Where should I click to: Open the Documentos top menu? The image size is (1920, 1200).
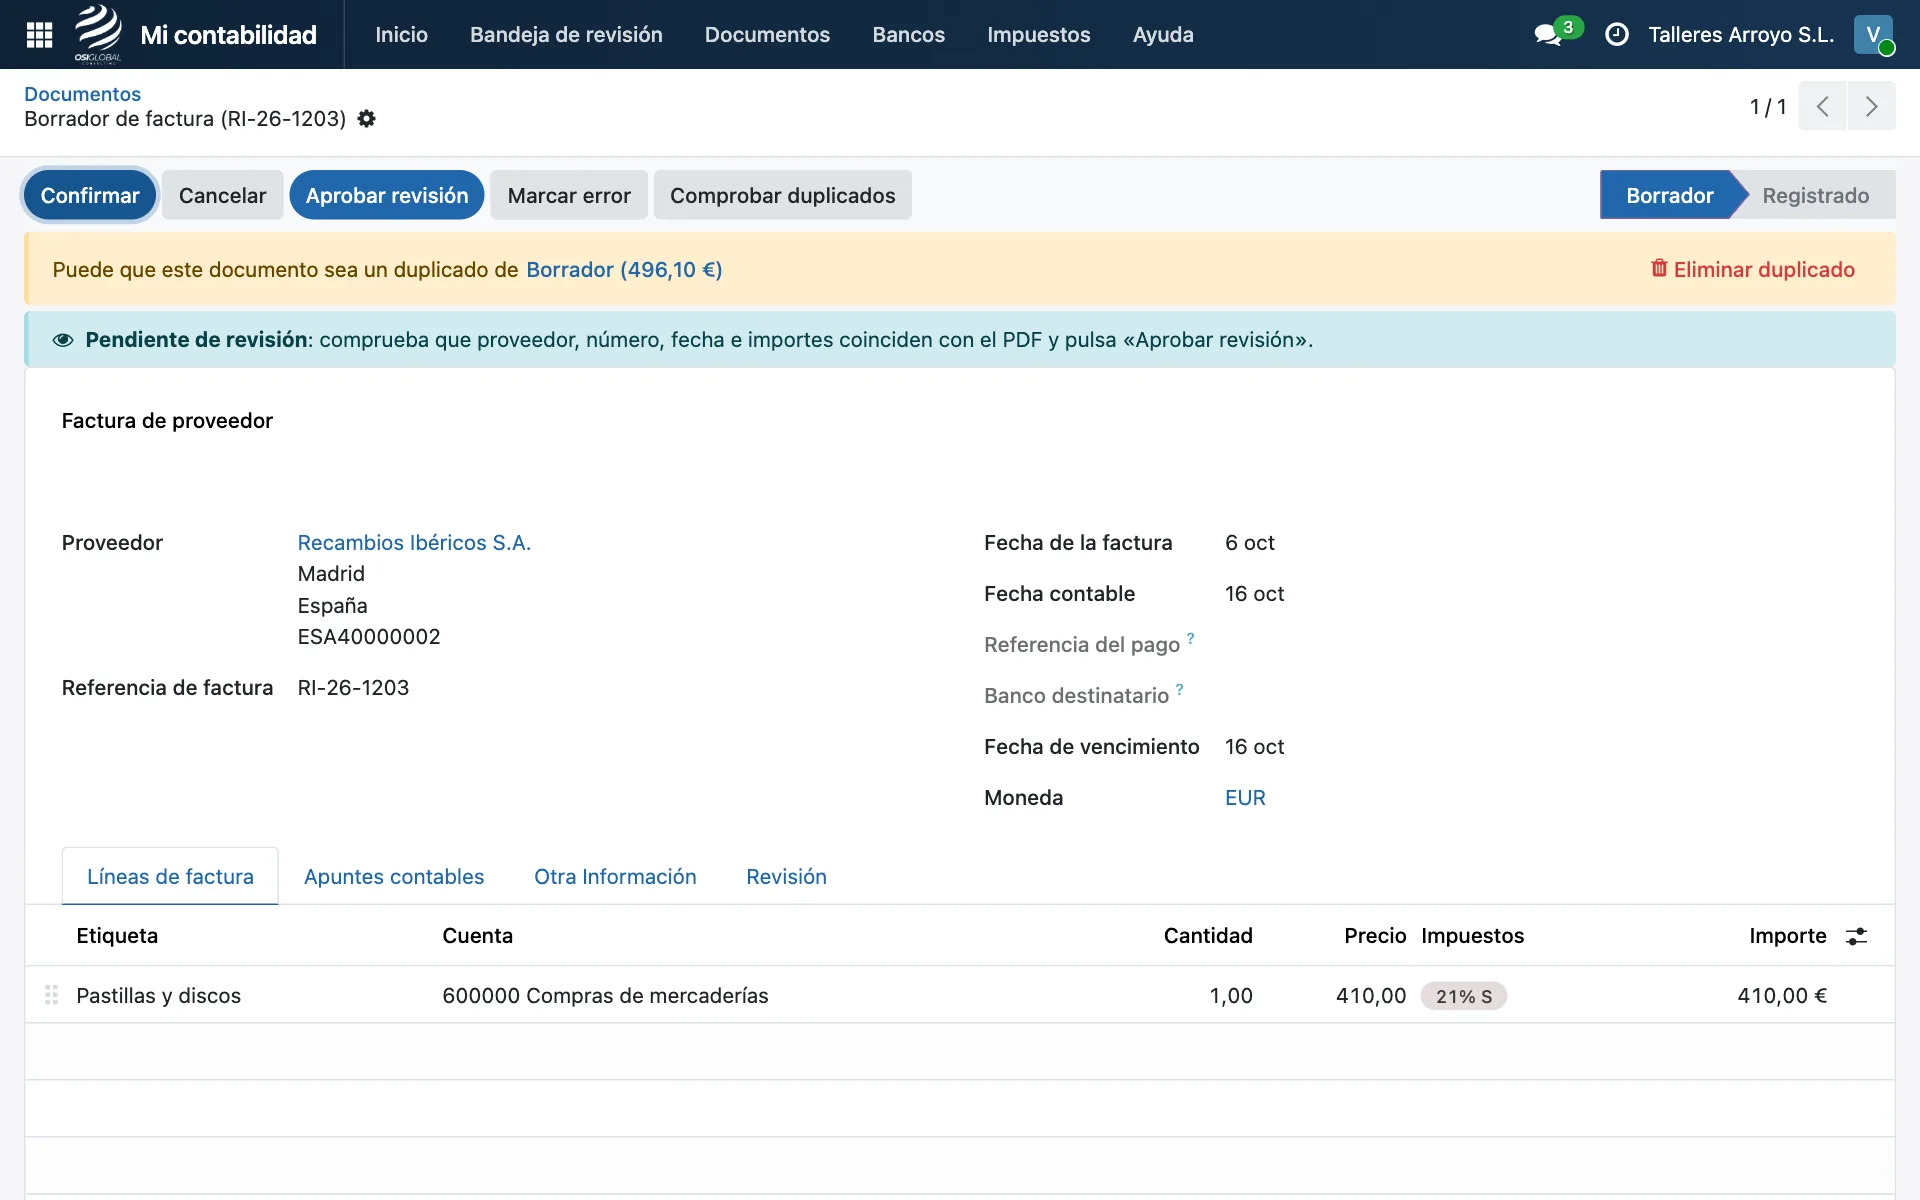pos(767,35)
